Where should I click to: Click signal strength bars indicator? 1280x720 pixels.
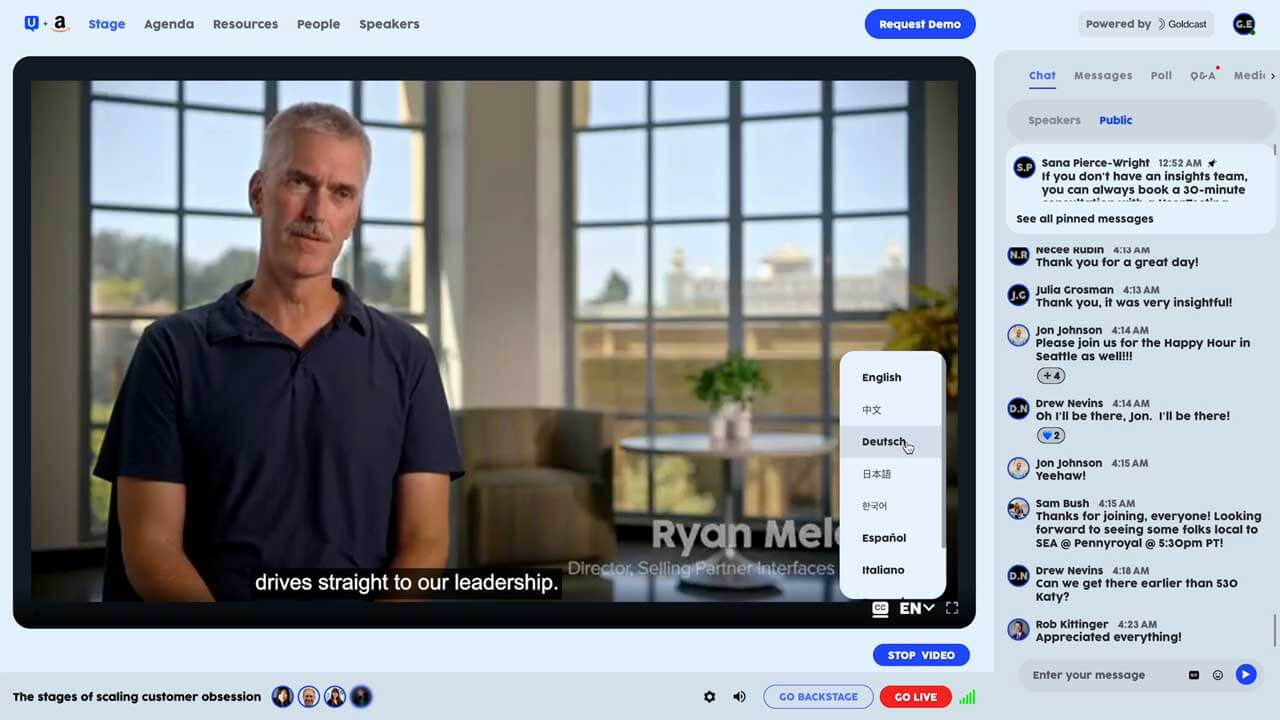coord(967,697)
